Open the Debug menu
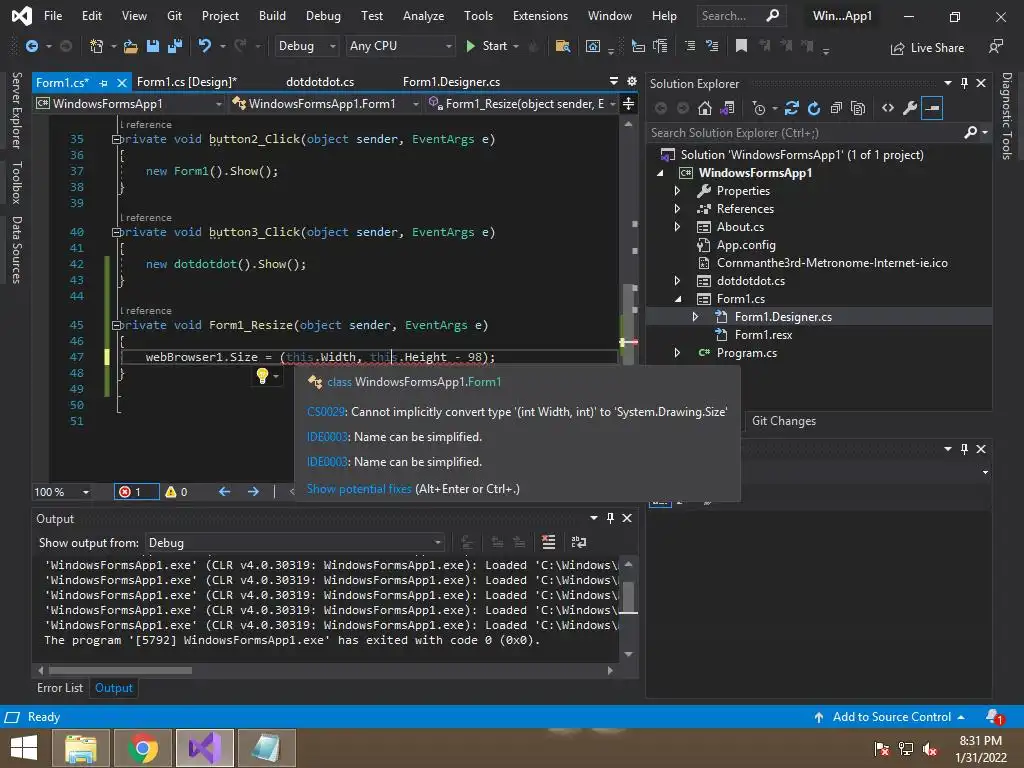This screenshot has height=768, width=1024. [x=323, y=16]
